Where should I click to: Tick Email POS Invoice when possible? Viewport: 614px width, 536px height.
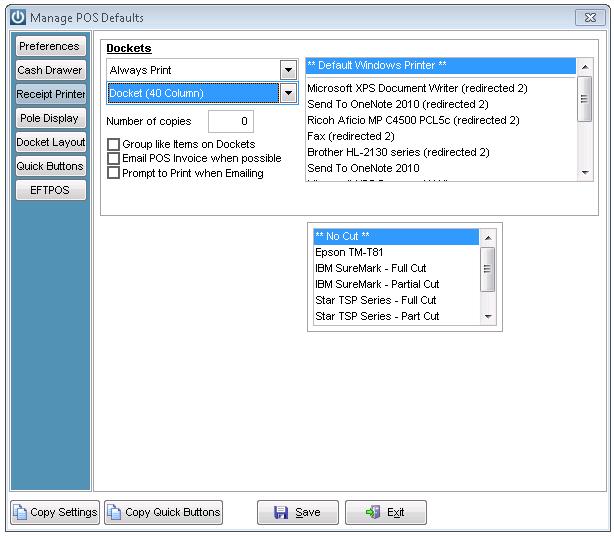pyautogui.click(x=114, y=159)
